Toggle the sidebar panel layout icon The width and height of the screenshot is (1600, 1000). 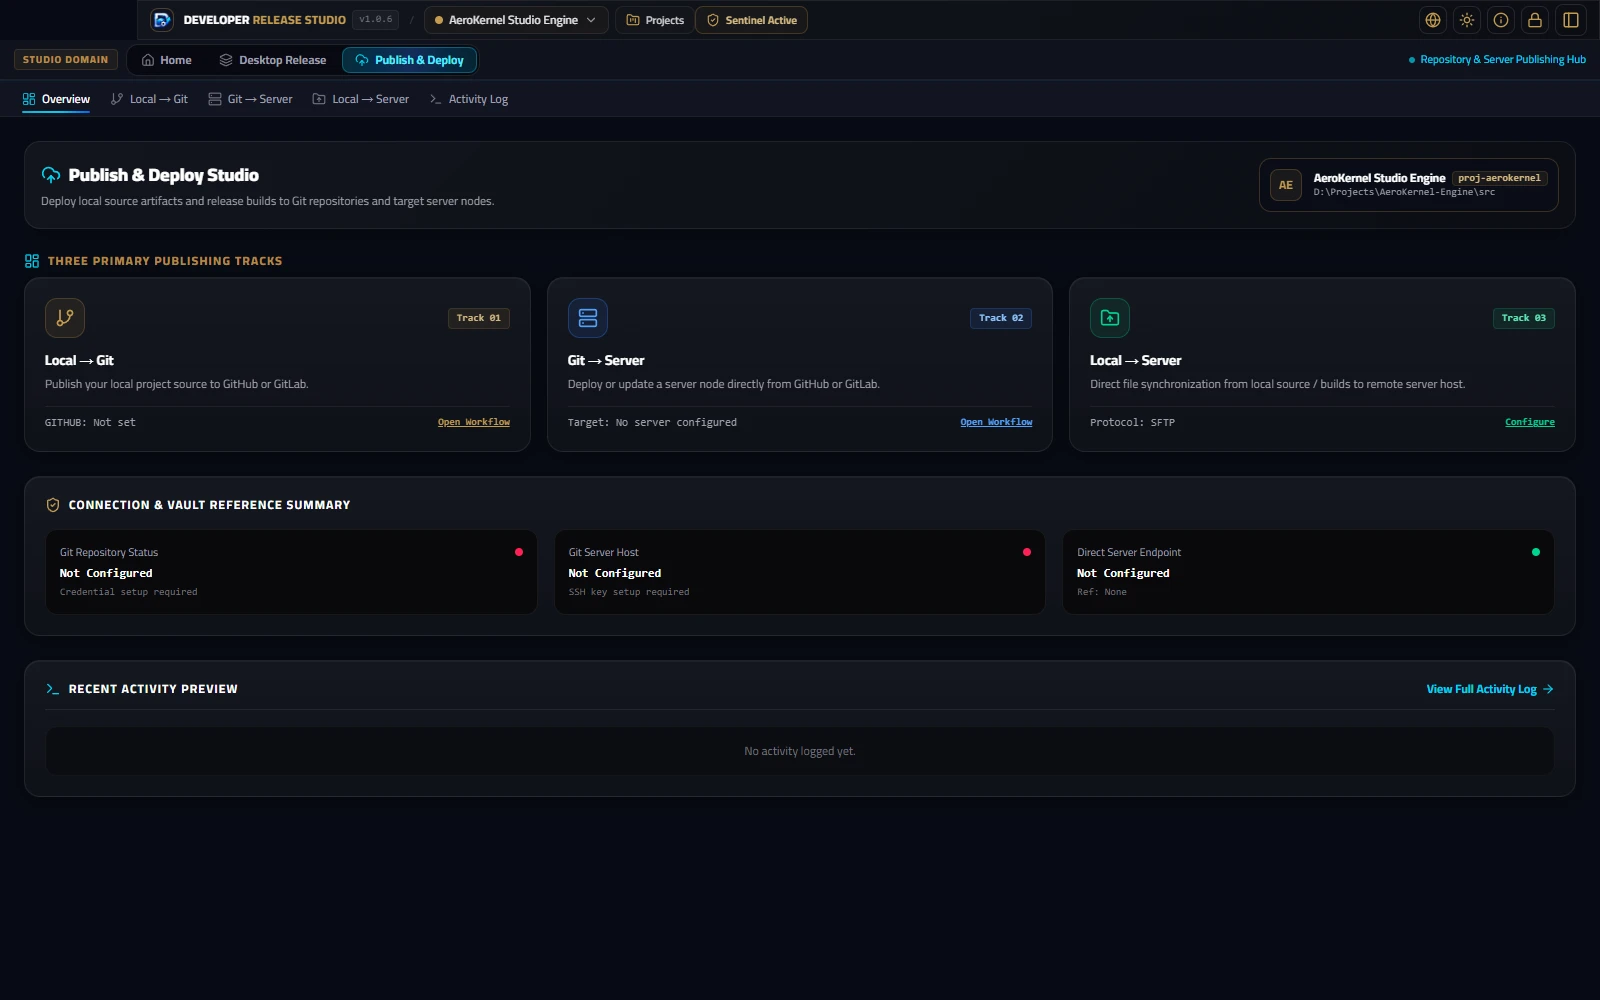click(x=1571, y=20)
